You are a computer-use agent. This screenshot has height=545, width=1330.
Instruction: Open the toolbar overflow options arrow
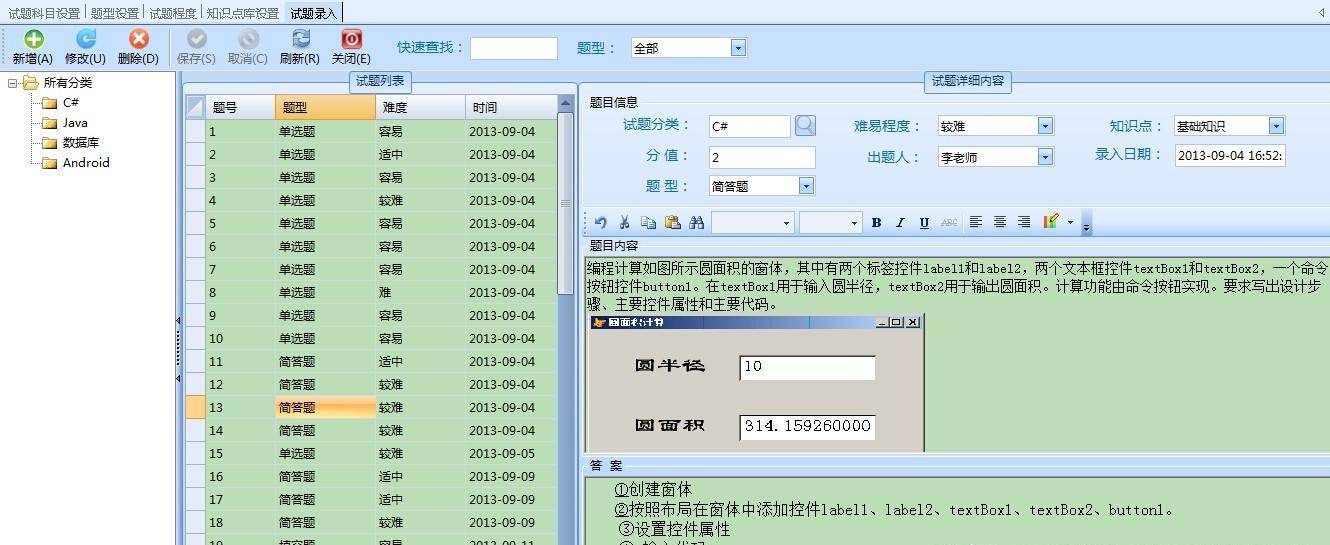pos(1086,224)
